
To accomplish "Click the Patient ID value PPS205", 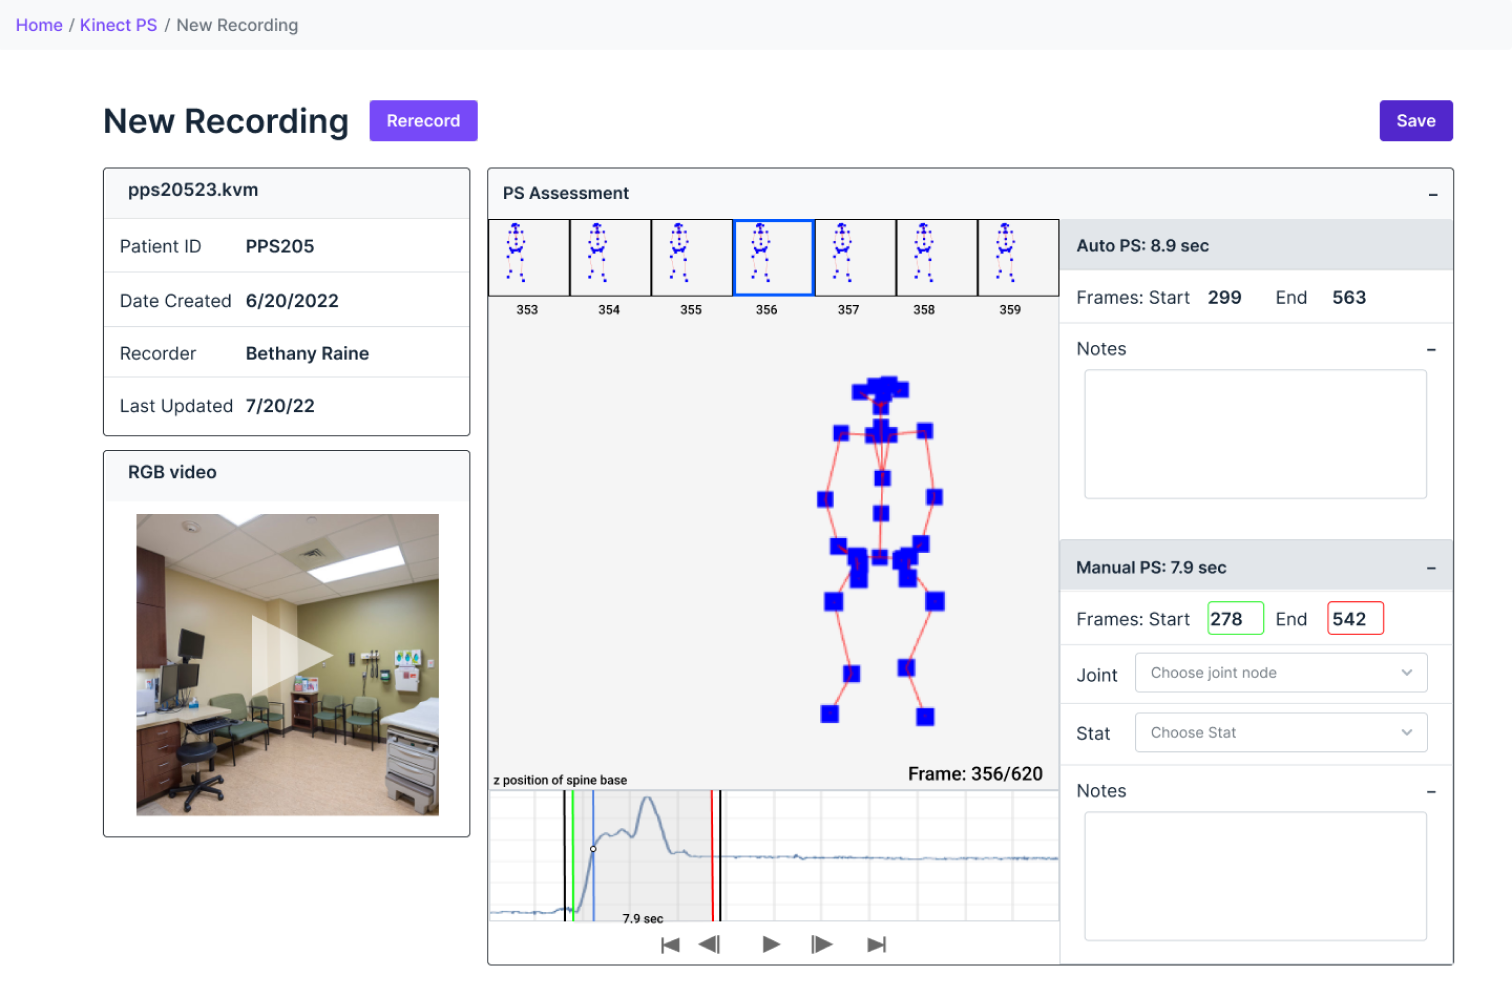I will click(280, 246).
